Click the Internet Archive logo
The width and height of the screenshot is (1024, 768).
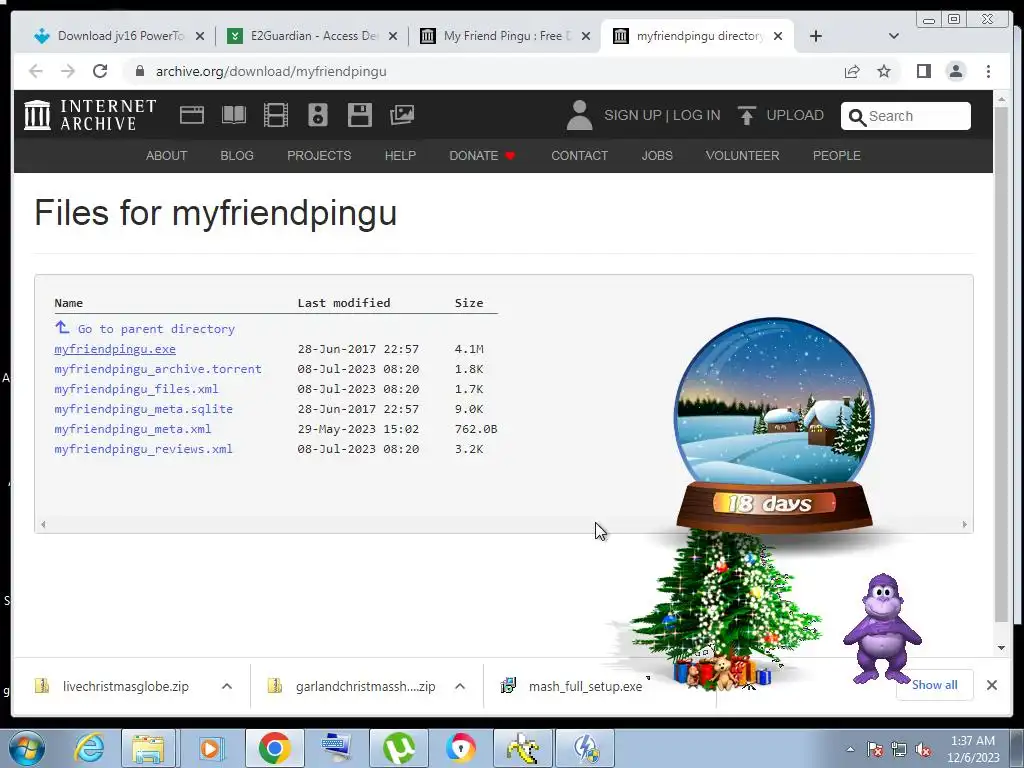pos(90,115)
